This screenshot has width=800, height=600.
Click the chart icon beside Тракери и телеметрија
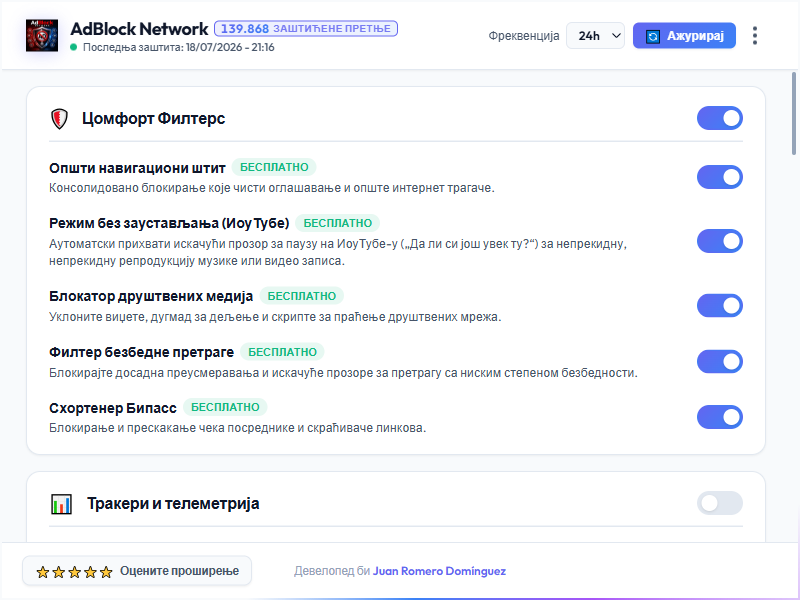click(x=61, y=504)
